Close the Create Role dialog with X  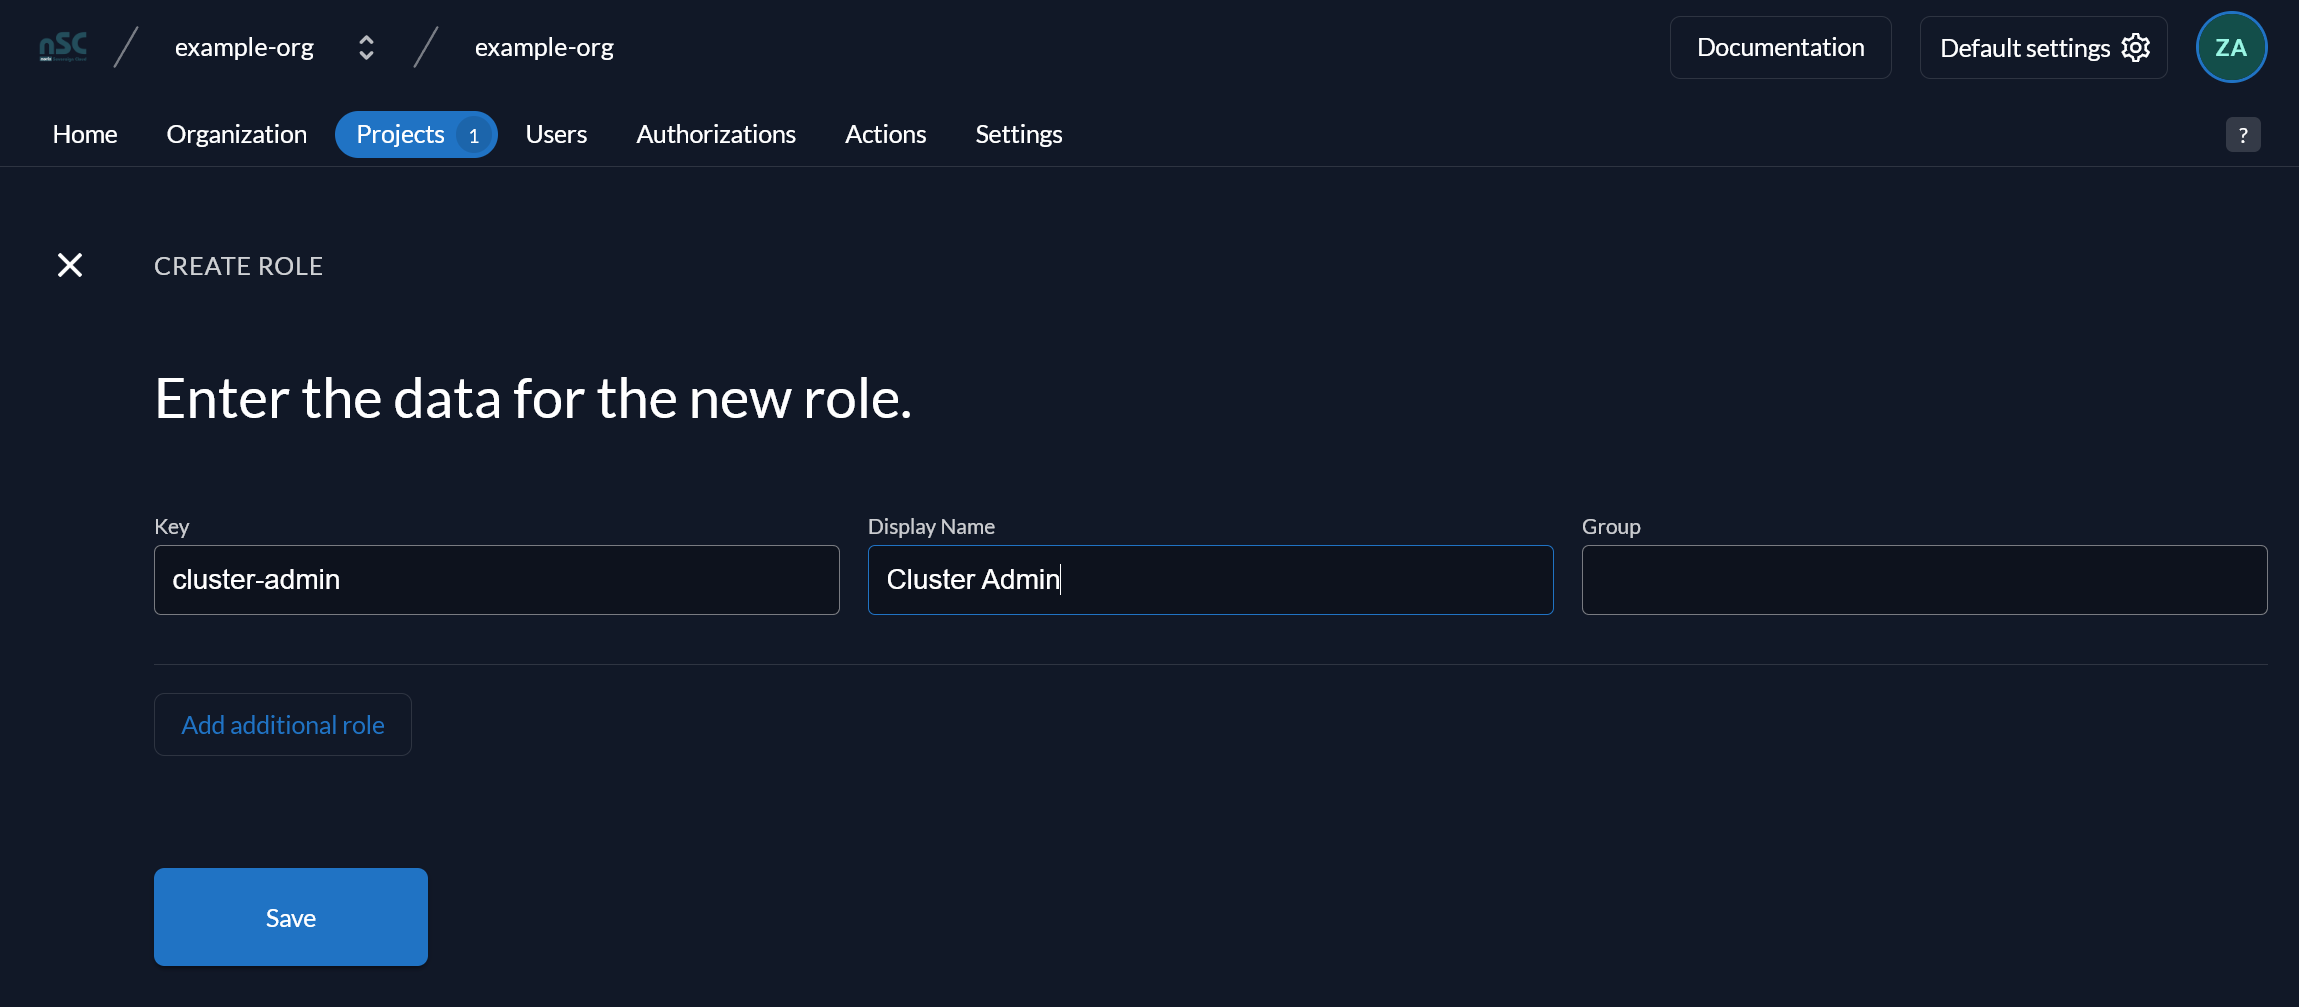coord(70,265)
